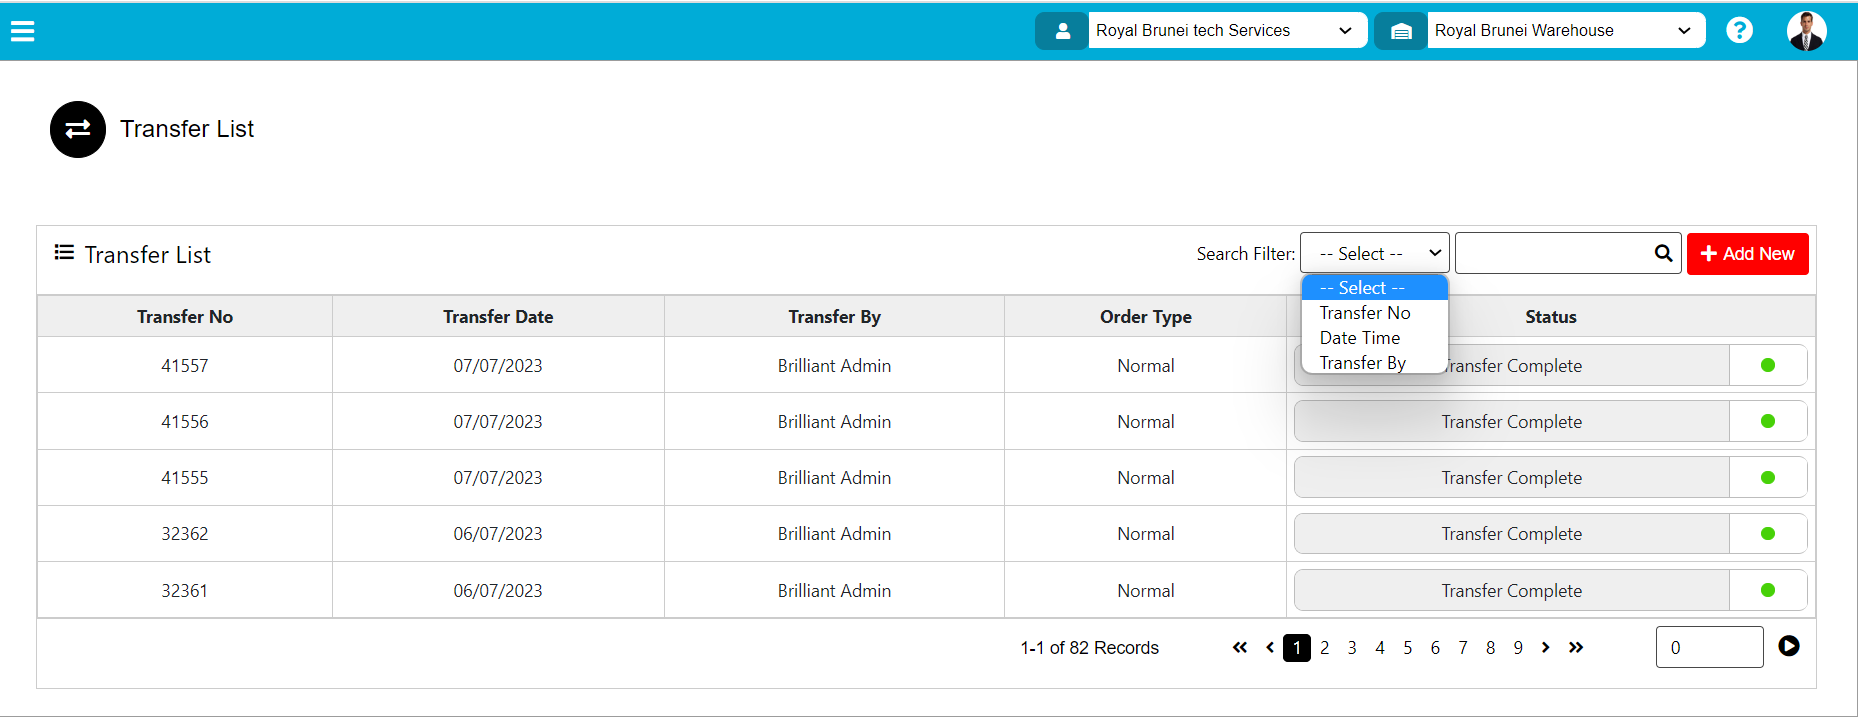Click the Add New button
1858x727 pixels.
coord(1747,254)
